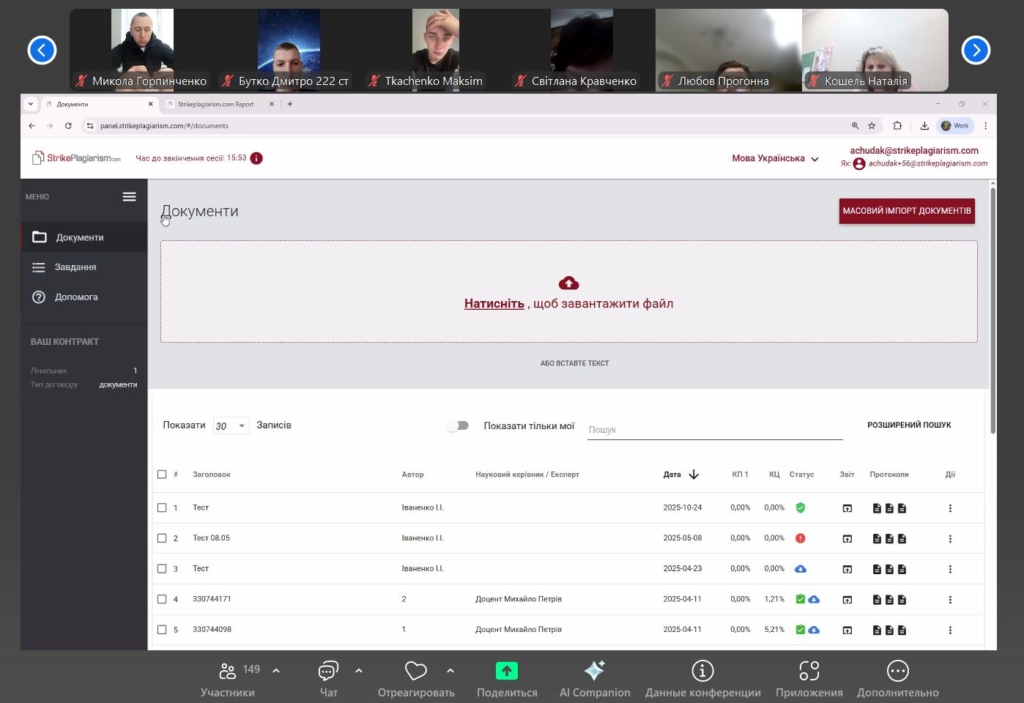Toggle the Показати тільки мої switch

click(x=457, y=426)
